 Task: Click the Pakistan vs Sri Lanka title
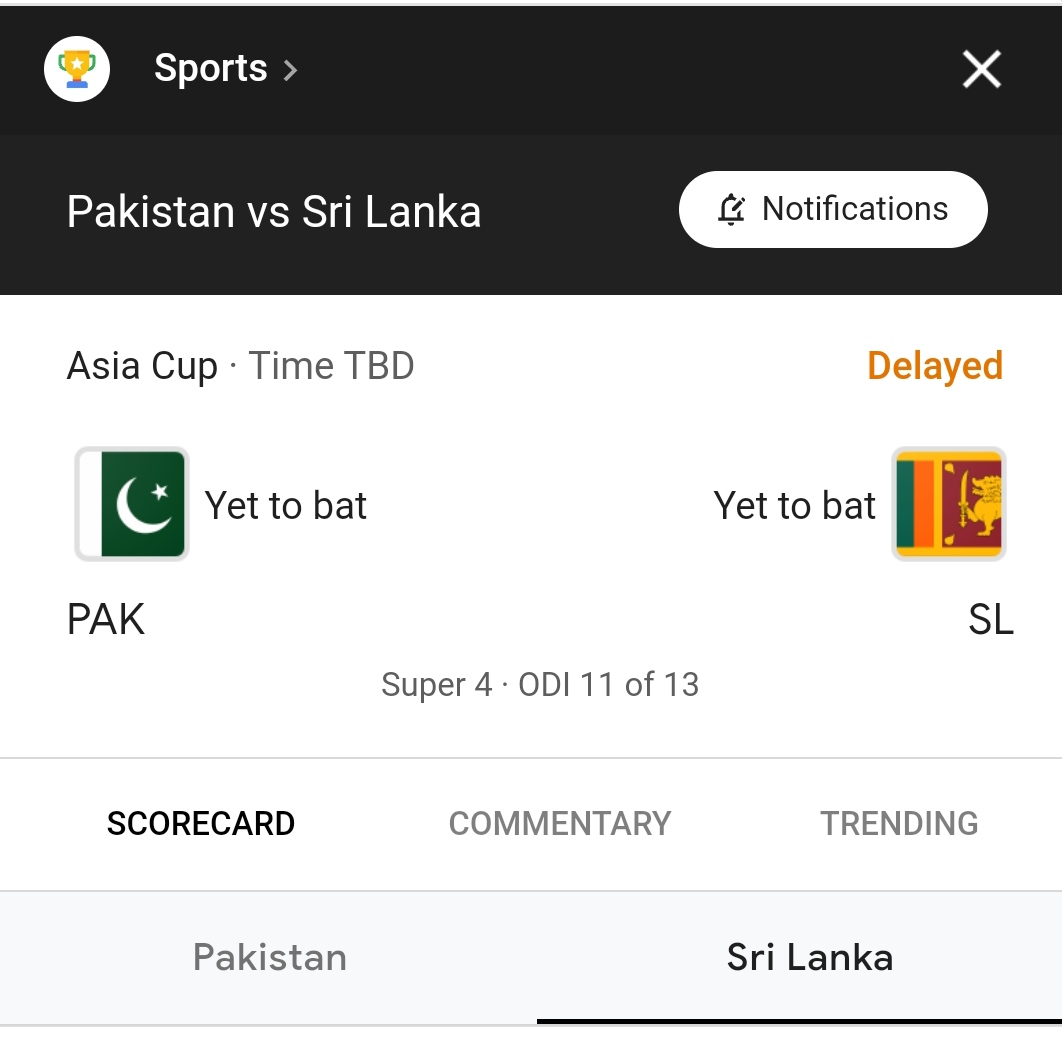(x=274, y=211)
